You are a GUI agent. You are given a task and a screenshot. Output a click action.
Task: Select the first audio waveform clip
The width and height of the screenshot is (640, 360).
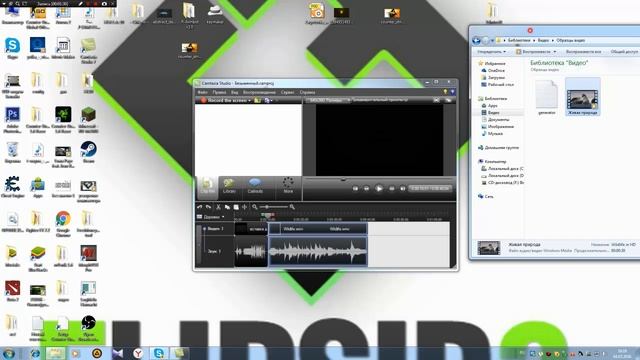tap(251, 251)
